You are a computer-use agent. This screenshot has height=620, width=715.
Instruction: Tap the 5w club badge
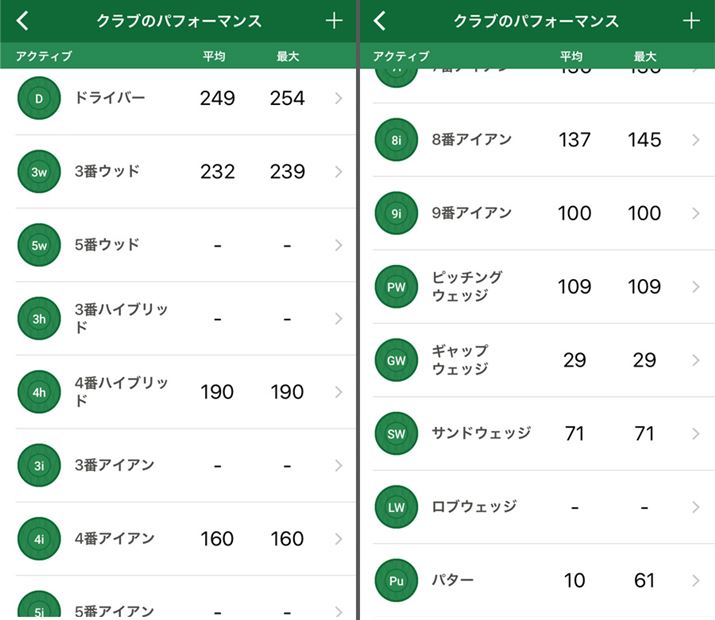39,245
